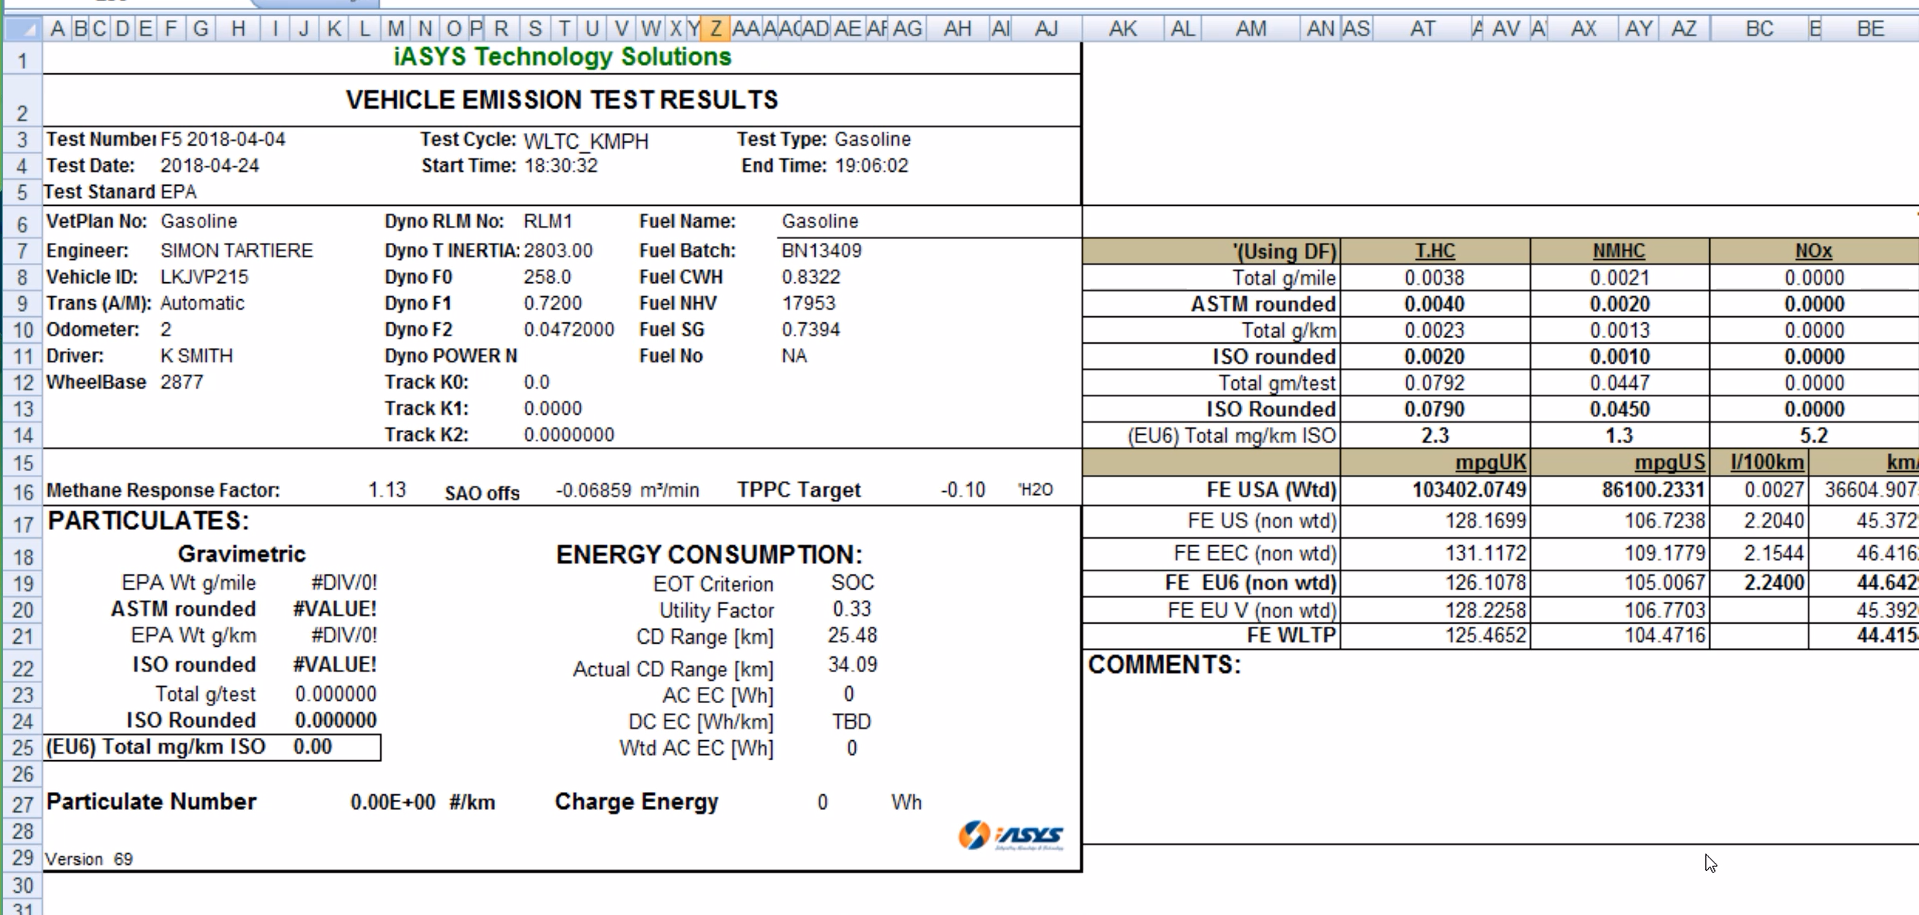Select the start time '18:30:32'
Viewport: 1919px width, 915px height.
point(561,166)
